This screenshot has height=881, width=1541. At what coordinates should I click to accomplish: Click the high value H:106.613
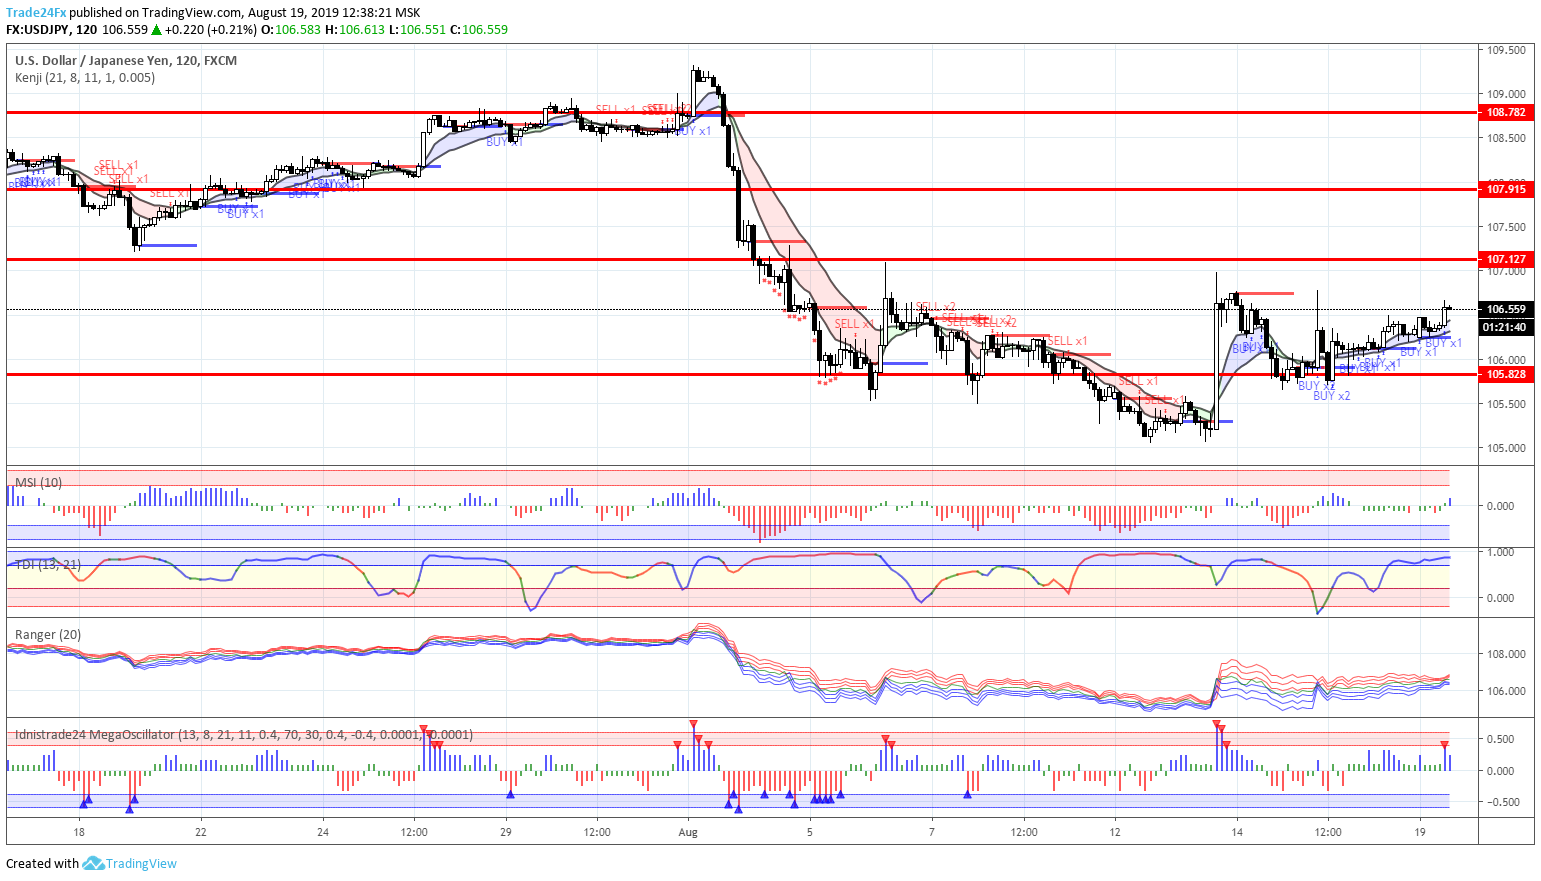[355, 30]
